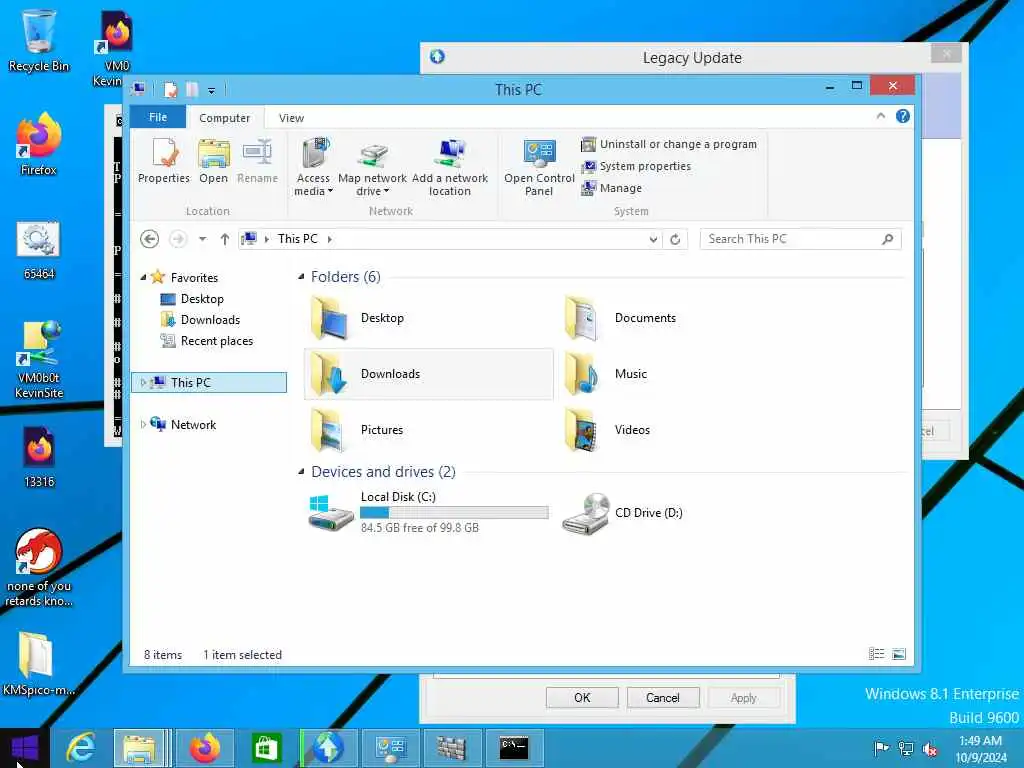The width and height of the screenshot is (1024, 768).
Task: Open the Explorer Help icon
Action: [903, 116]
